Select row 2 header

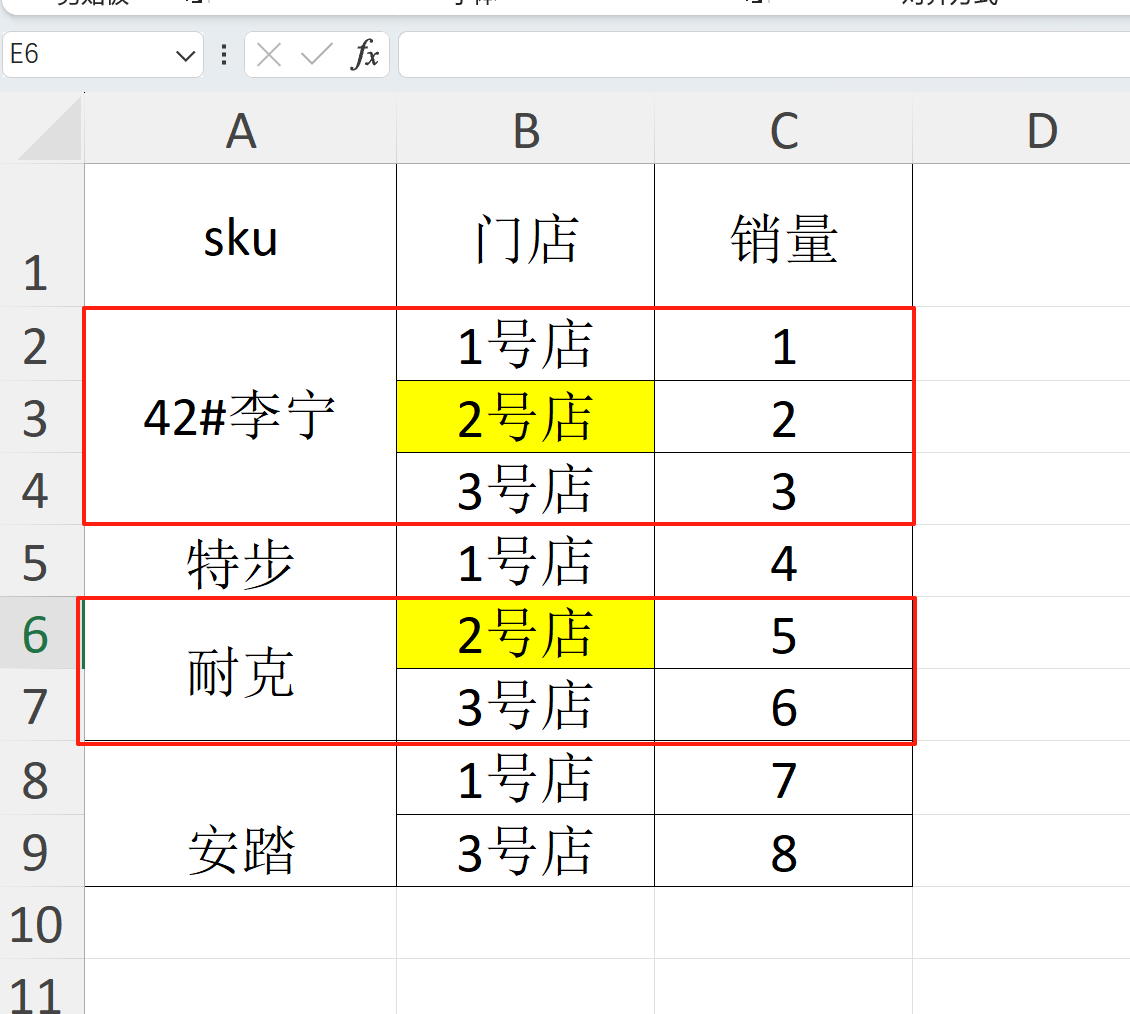click(x=42, y=344)
